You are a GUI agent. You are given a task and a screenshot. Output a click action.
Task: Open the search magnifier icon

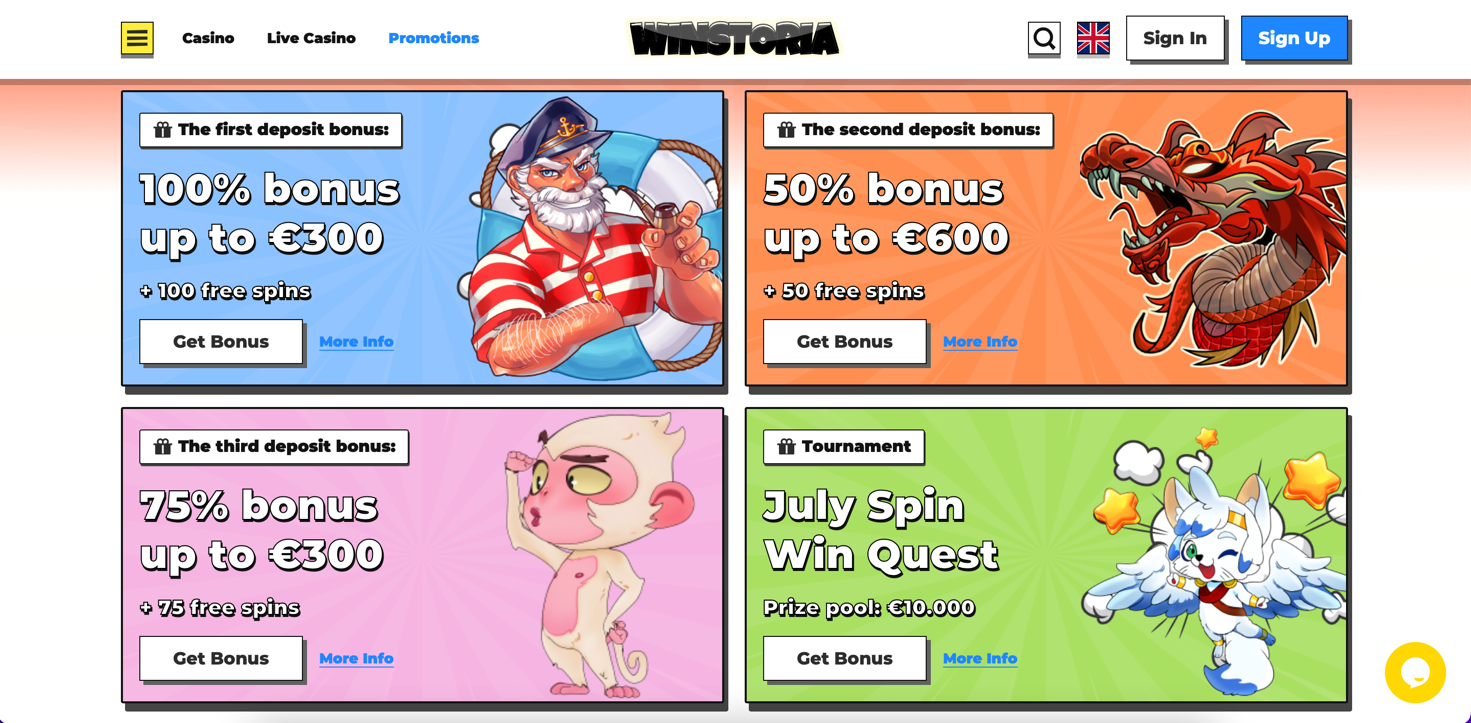(x=1044, y=39)
